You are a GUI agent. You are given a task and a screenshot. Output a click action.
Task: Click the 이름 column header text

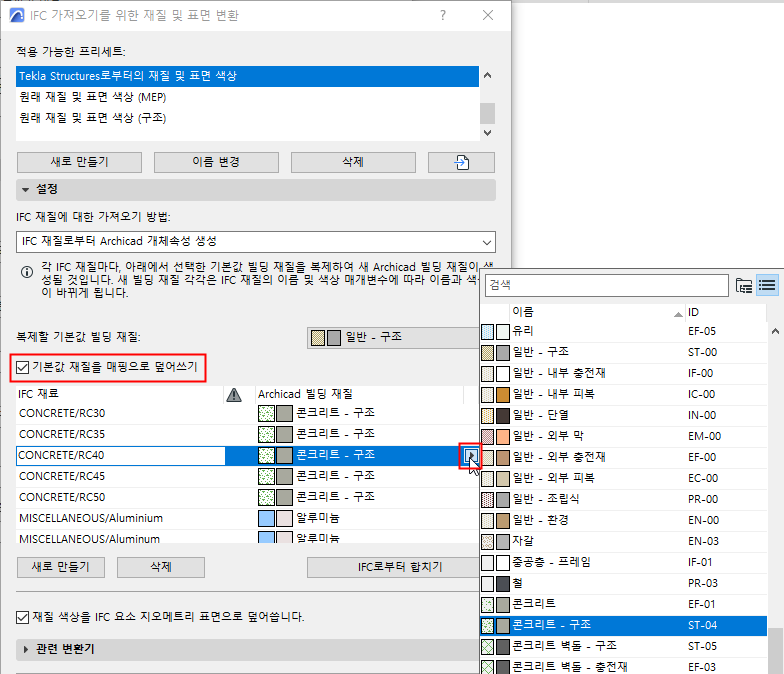coord(523,312)
